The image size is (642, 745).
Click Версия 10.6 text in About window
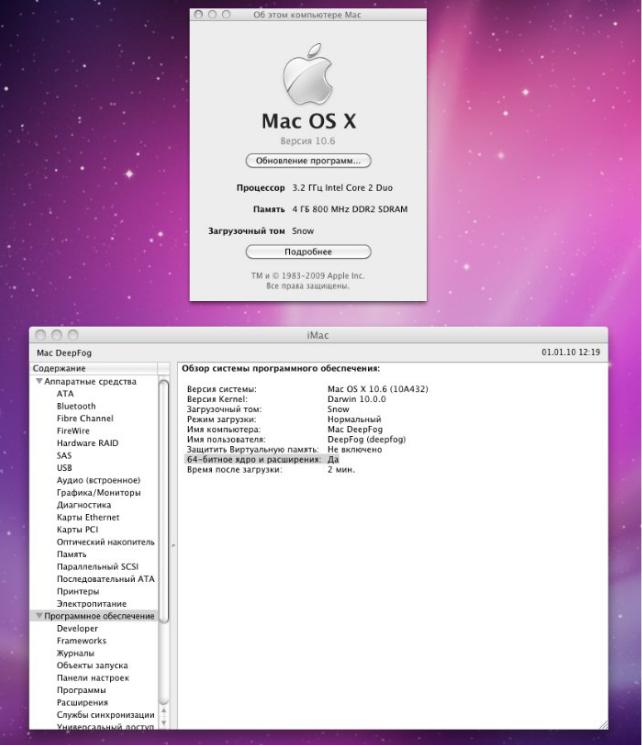point(307,141)
